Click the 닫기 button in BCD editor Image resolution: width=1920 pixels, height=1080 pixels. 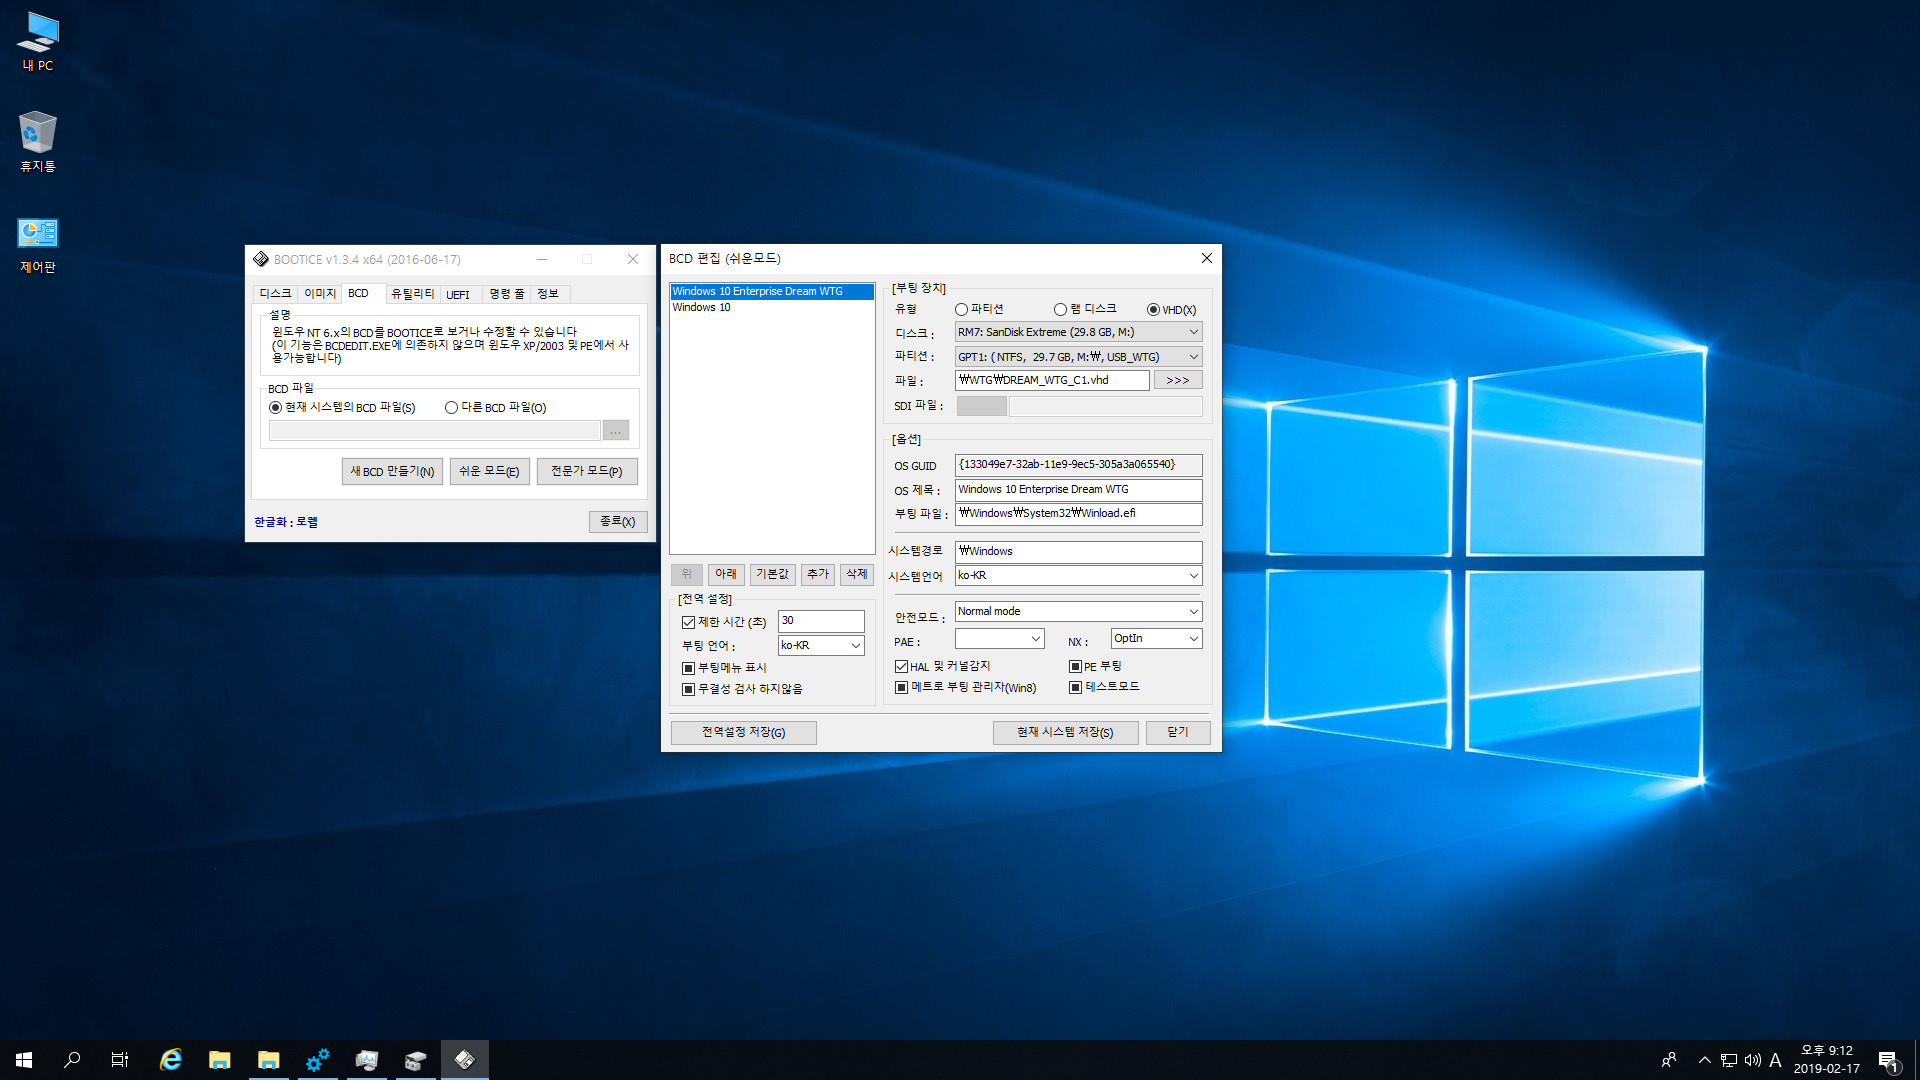click(x=1178, y=733)
